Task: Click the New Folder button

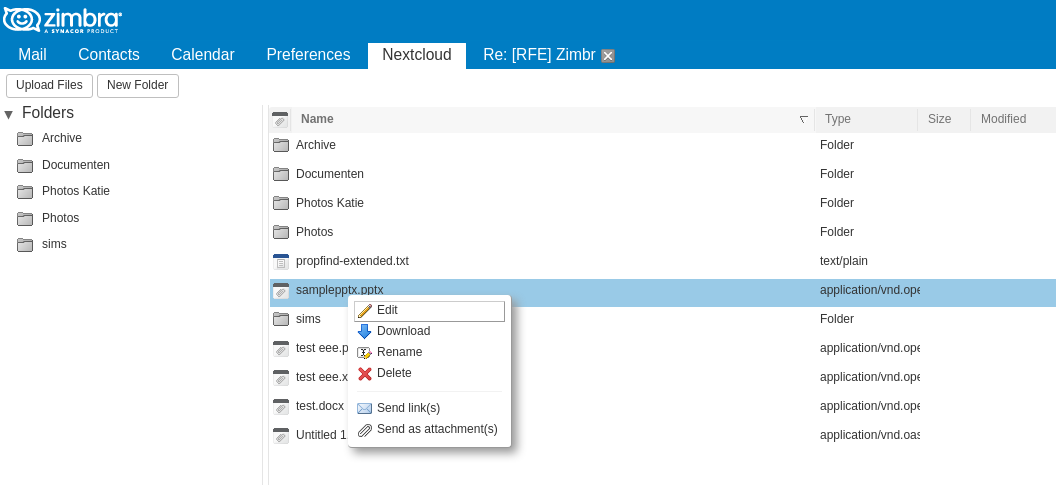Action: (x=137, y=86)
